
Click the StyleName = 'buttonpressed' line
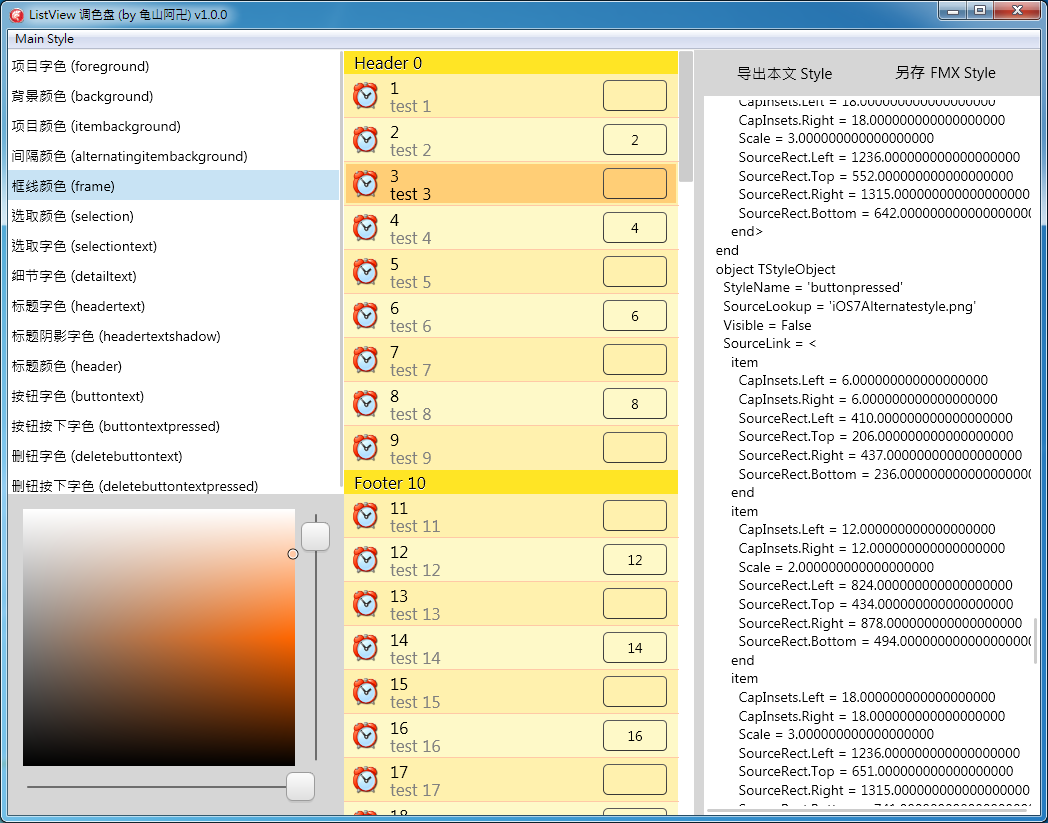813,287
